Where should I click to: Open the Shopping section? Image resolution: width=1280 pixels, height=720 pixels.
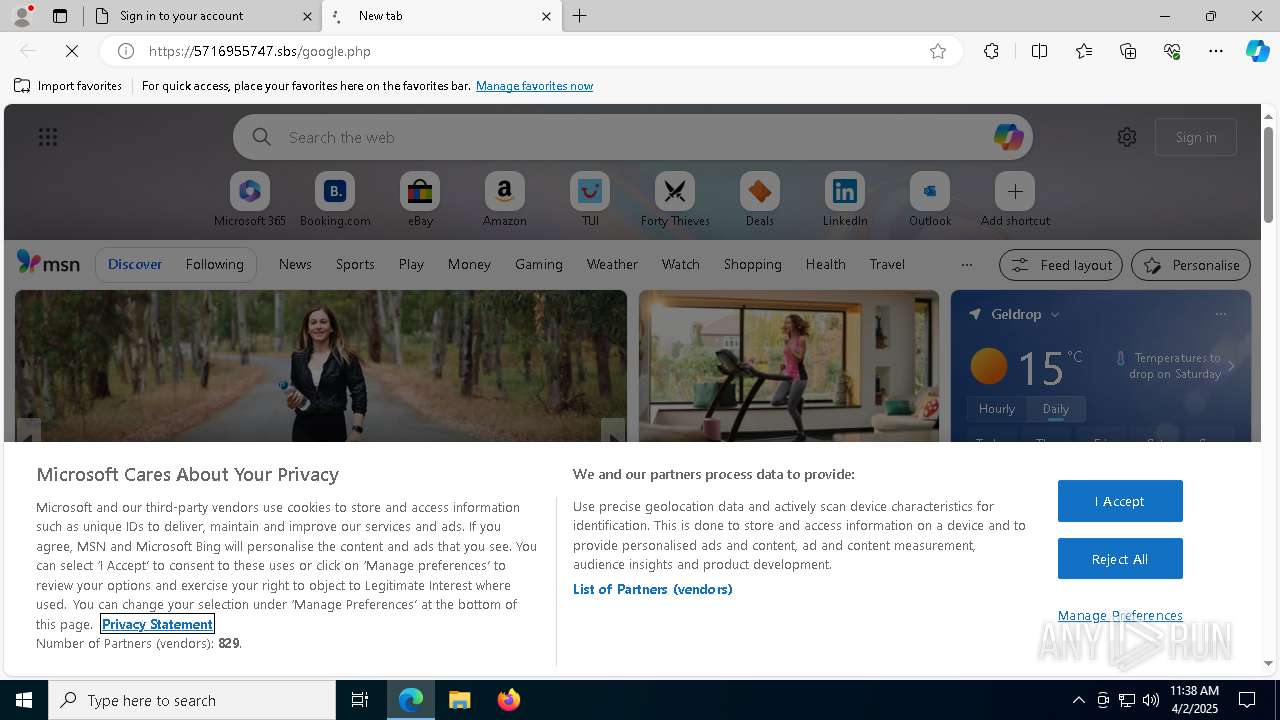pos(753,264)
